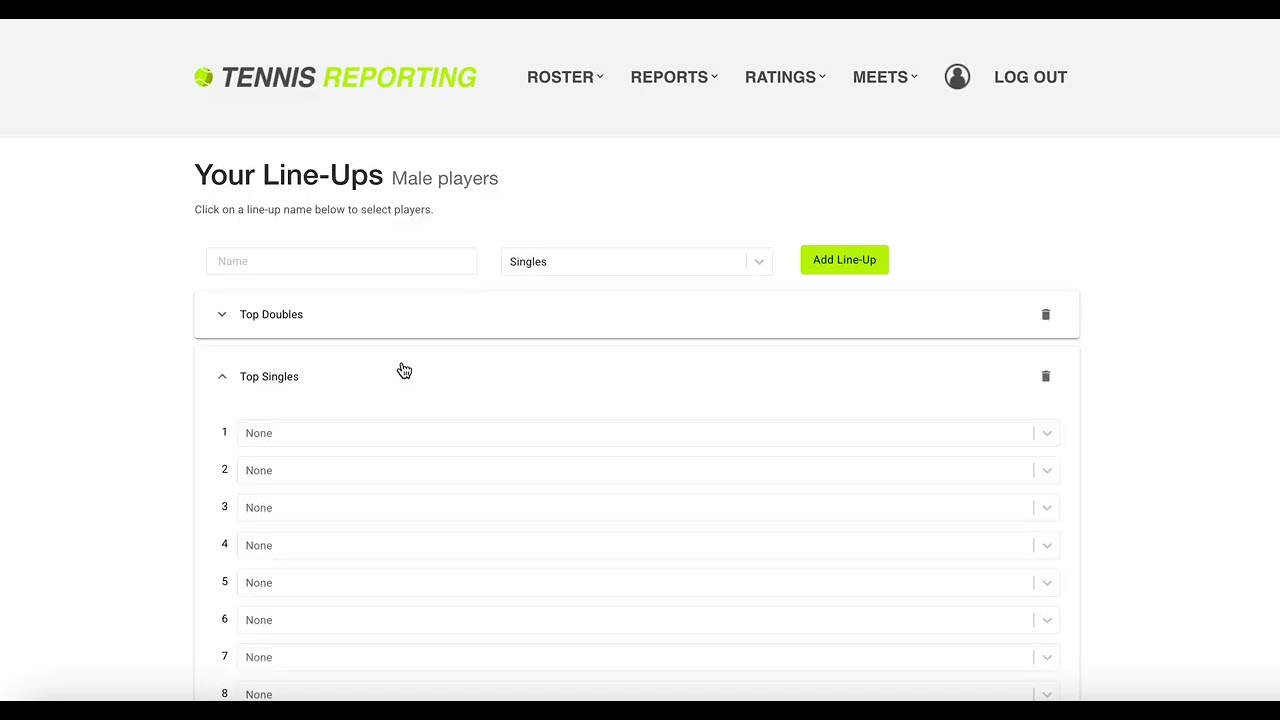Open player dropdown for position 2
The width and height of the screenshot is (1280, 720).
point(648,470)
